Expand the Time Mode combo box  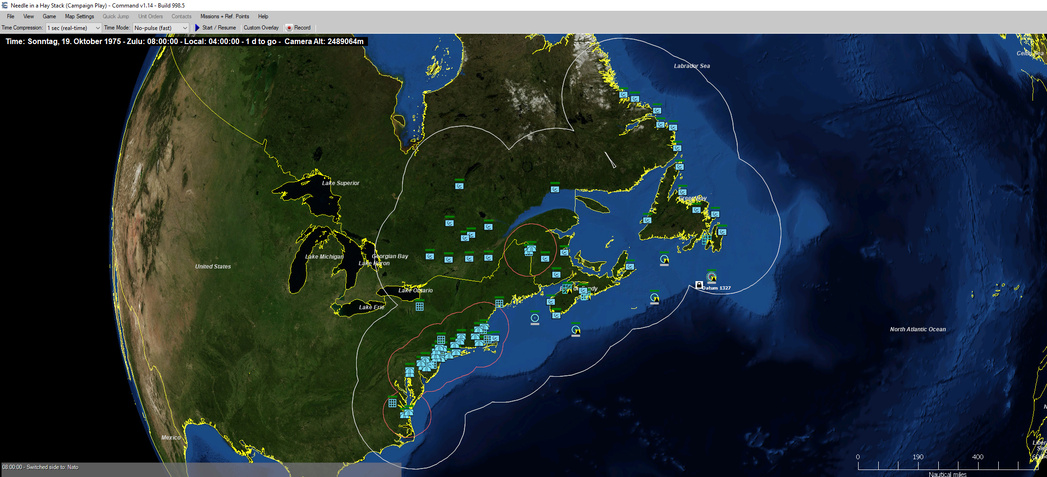tap(160, 28)
